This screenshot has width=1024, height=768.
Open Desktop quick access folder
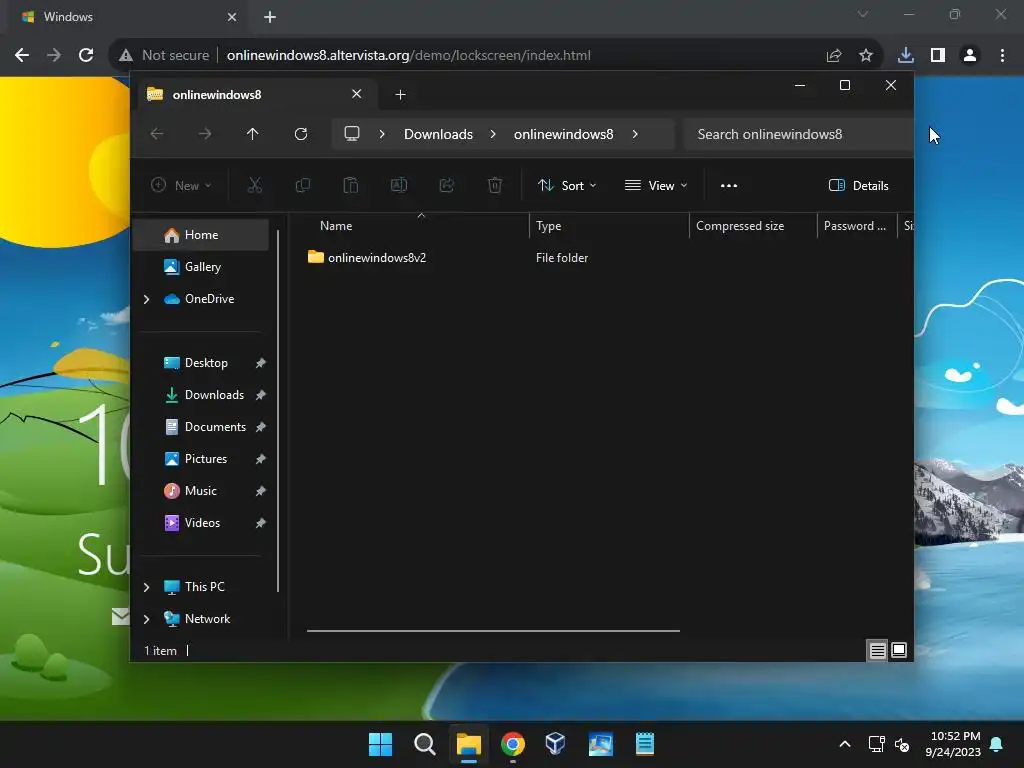201,363
